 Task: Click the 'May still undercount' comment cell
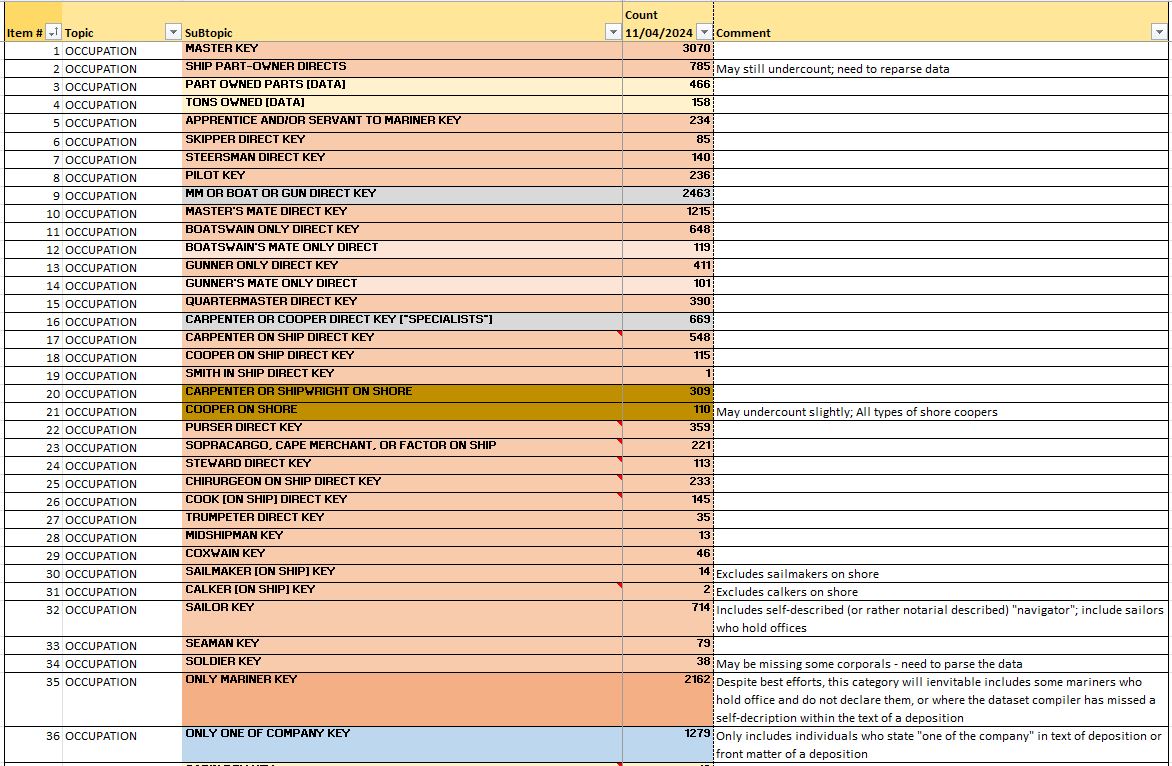click(940, 69)
